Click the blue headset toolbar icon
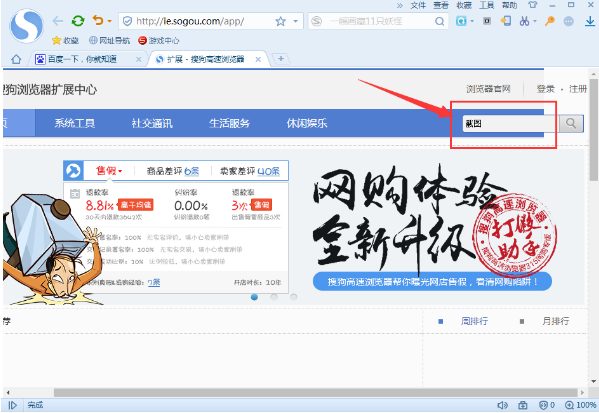Image resolution: width=599 pixels, height=413 pixels. tap(461, 21)
